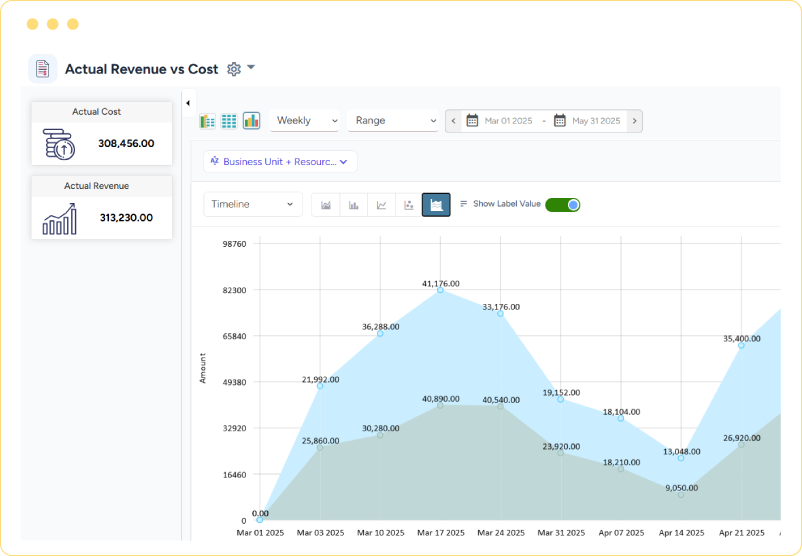802x556 pixels.
Task: Click the 33,176.00 data point marker
Action: click(500, 314)
